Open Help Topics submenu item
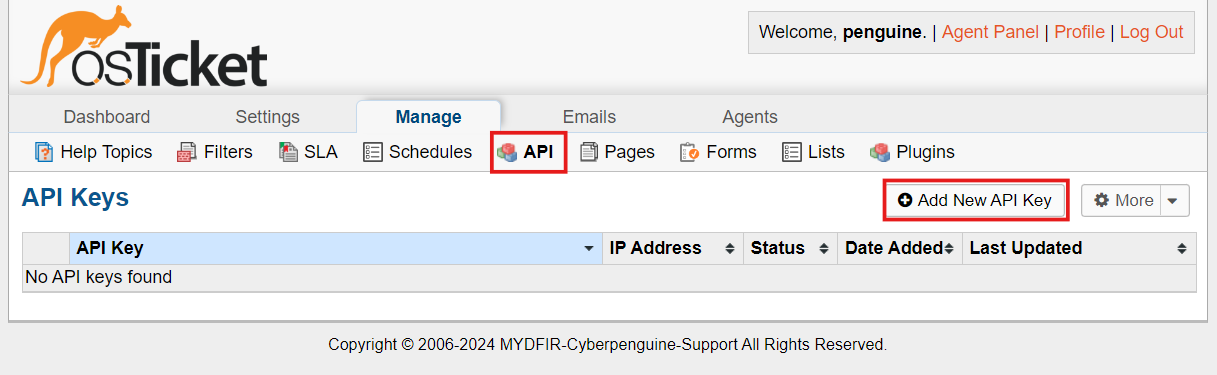1217x375 pixels. point(106,152)
